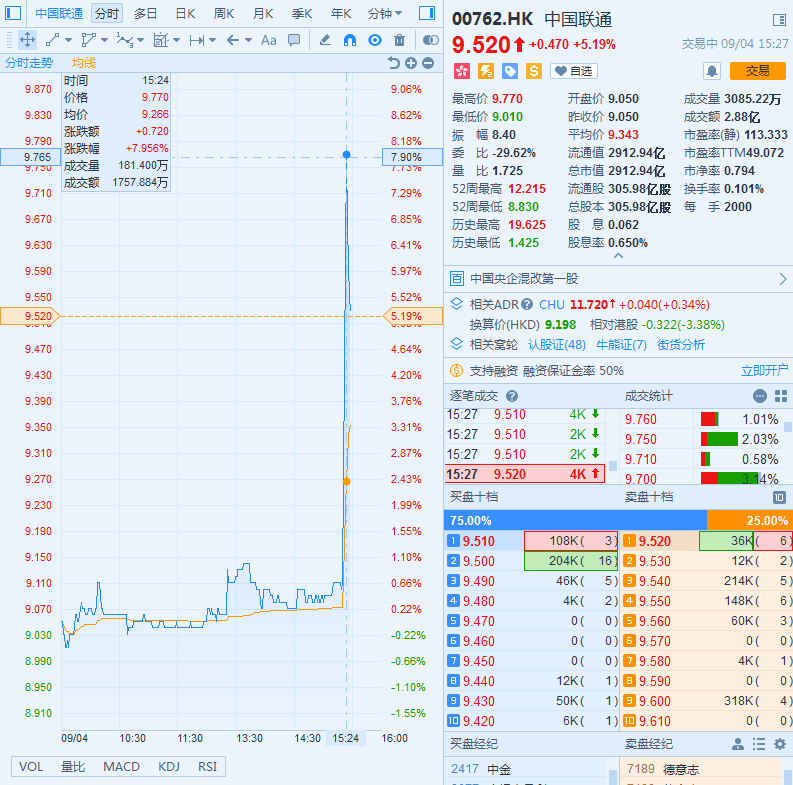The height and width of the screenshot is (785, 793).
Task: Select the move crosshair cursor tool
Action: [x=27, y=40]
